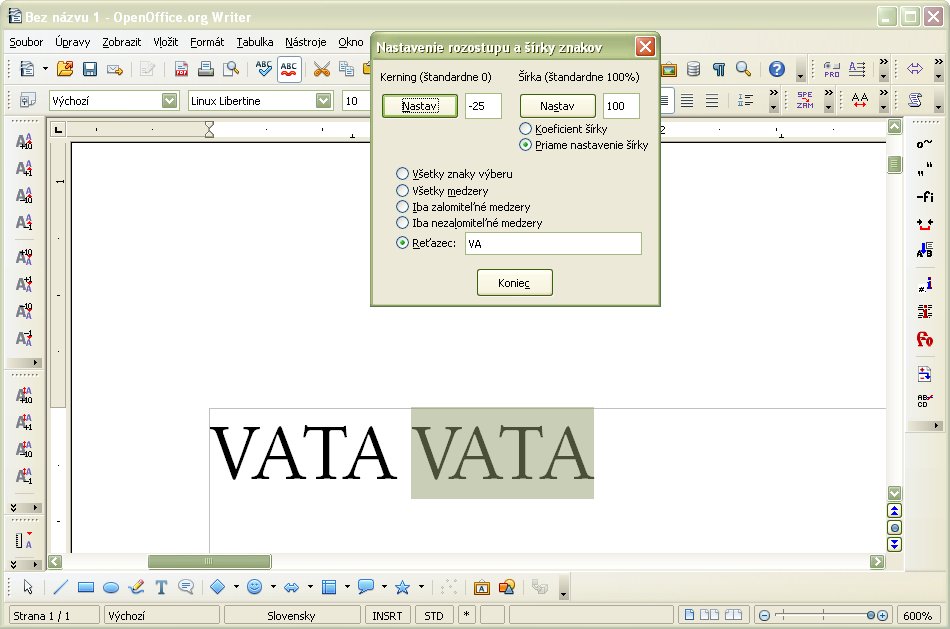Cut selection with the scissors icon
The image size is (950, 629).
click(x=322, y=69)
